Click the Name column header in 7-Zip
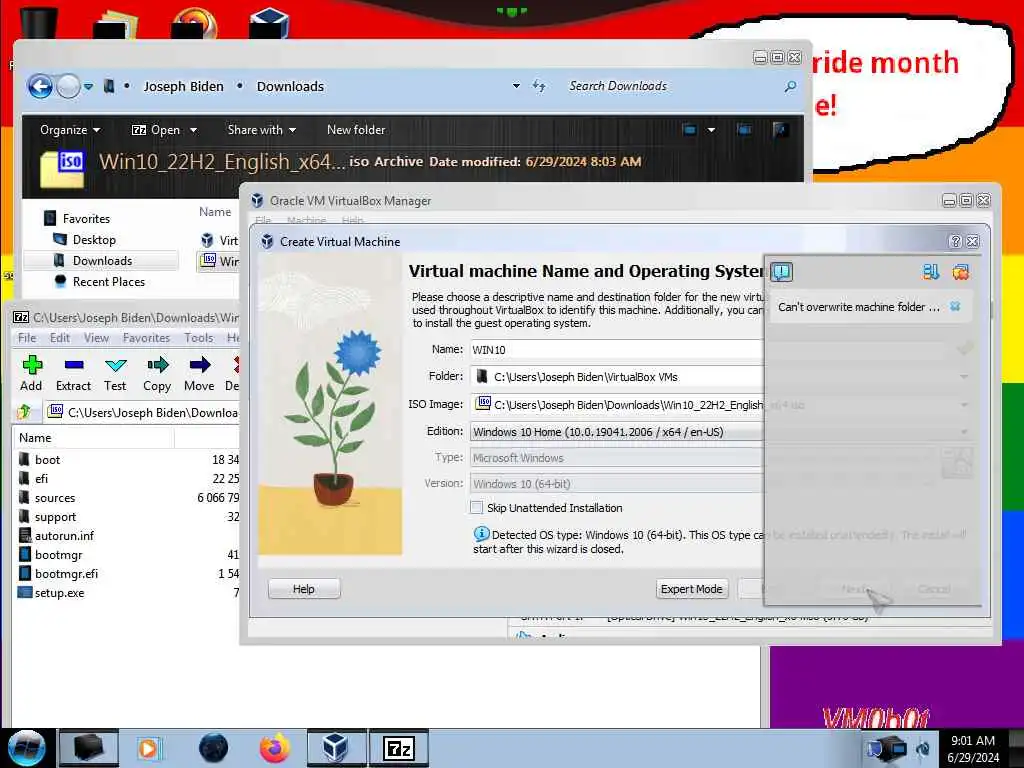 [x=35, y=438]
